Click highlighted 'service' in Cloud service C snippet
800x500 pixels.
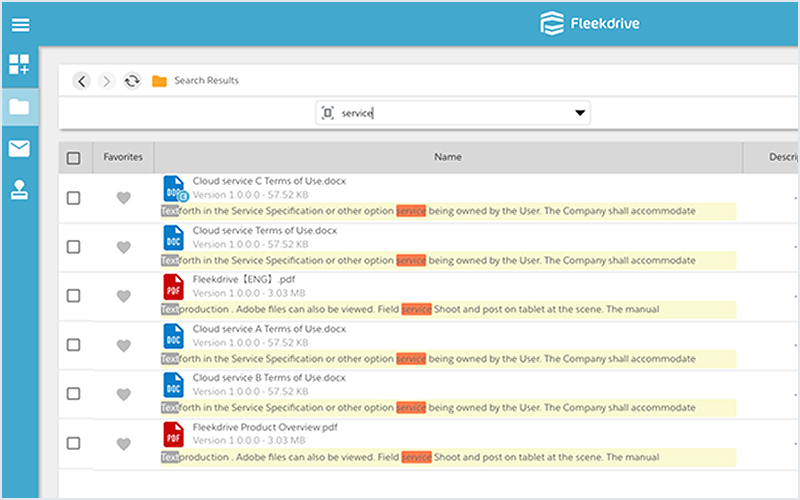411,211
